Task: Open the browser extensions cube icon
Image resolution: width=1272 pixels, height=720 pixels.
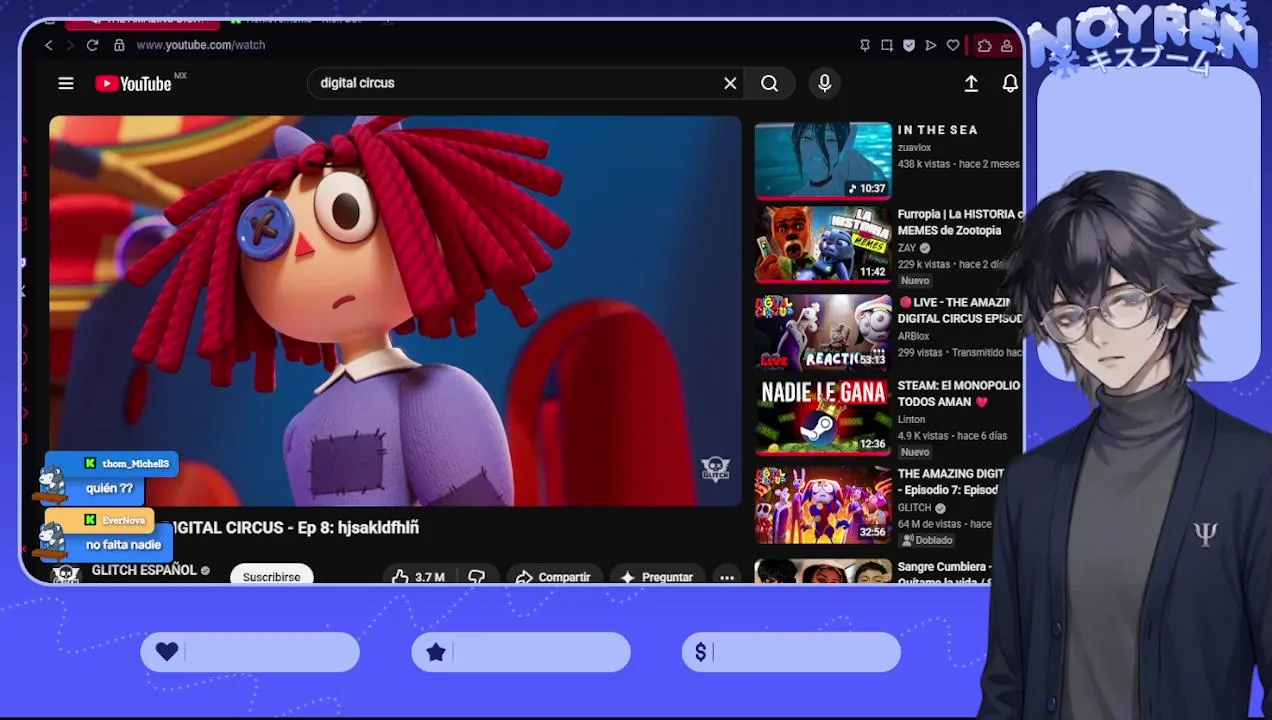Action: (984, 45)
